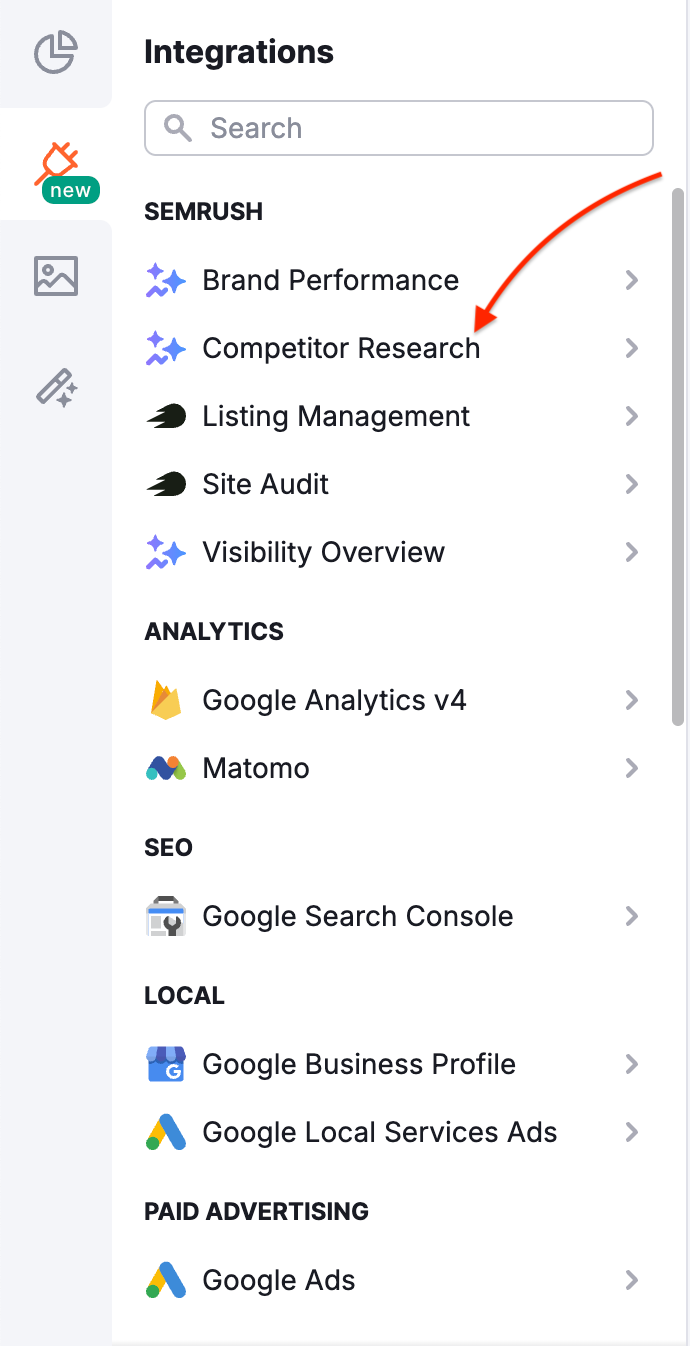The image size is (690, 1346).
Task: Click the Google Business Profile icon
Action: point(165,1064)
